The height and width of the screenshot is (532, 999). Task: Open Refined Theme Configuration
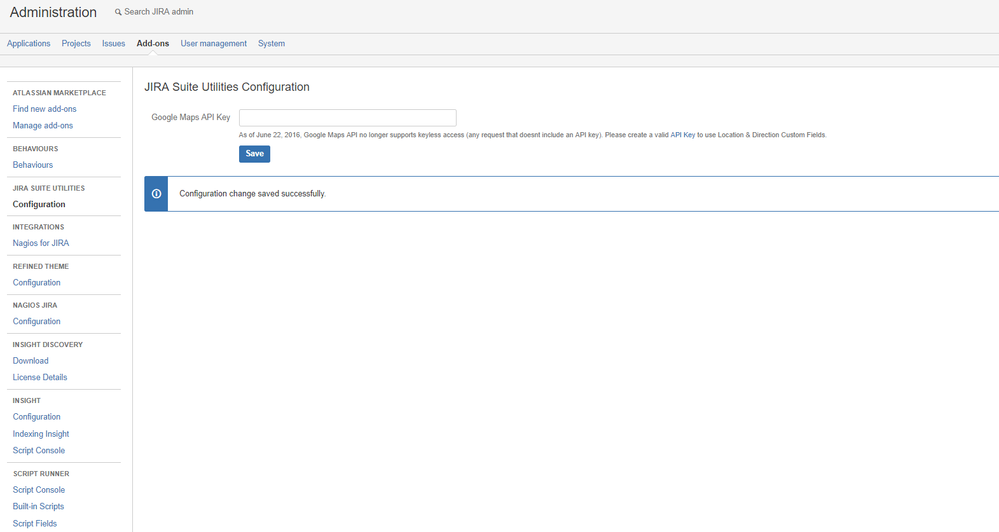coord(36,282)
